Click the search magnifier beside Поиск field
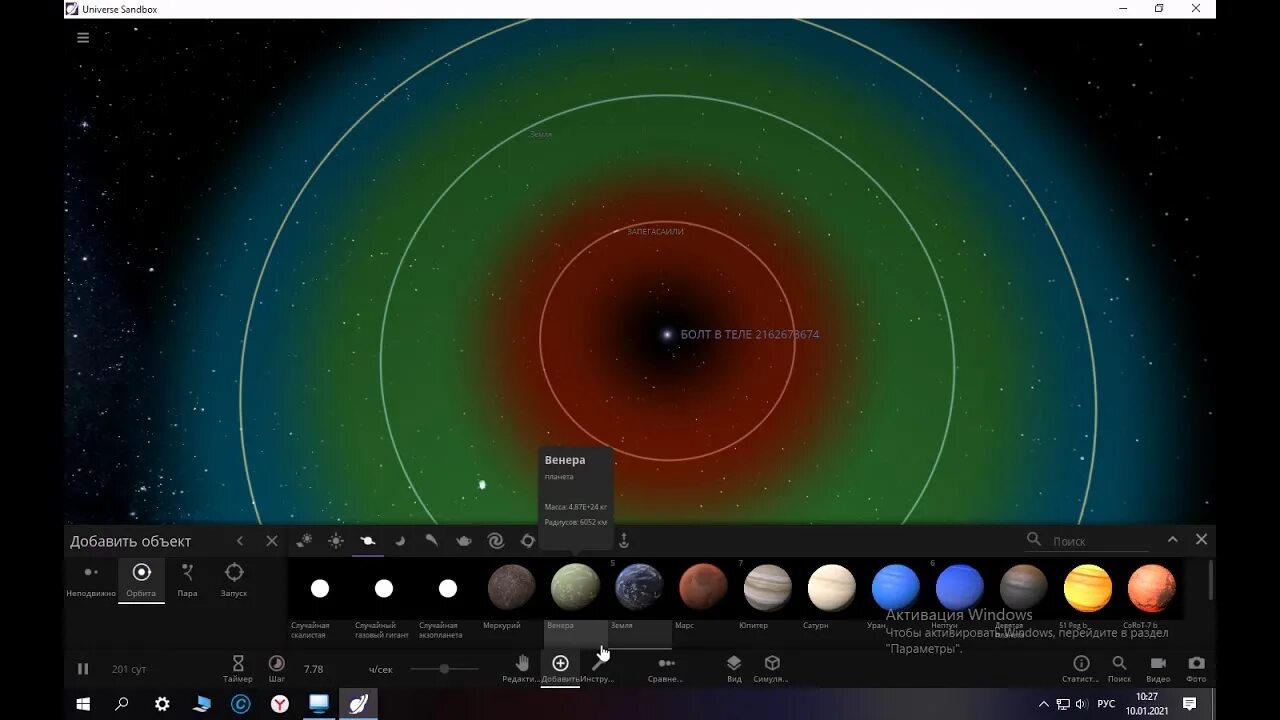Viewport: 1280px width, 720px height. pyautogui.click(x=1034, y=540)
